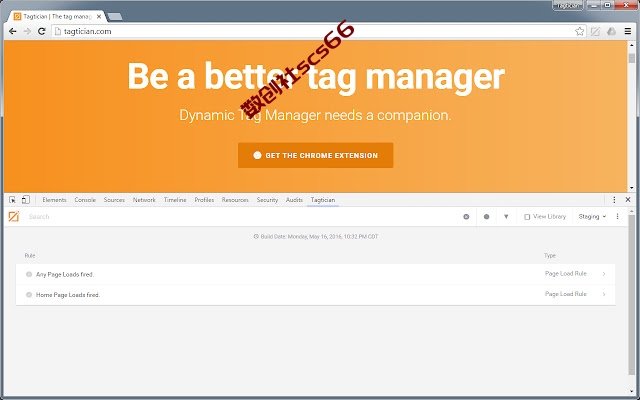Click Get The Chrome Extension button

click(316, 155)
